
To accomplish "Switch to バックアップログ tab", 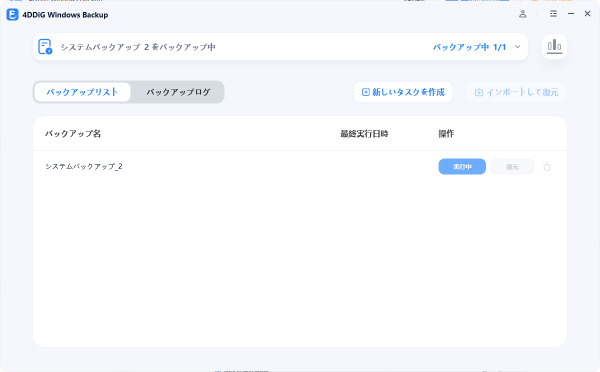I will pos(178,92).
